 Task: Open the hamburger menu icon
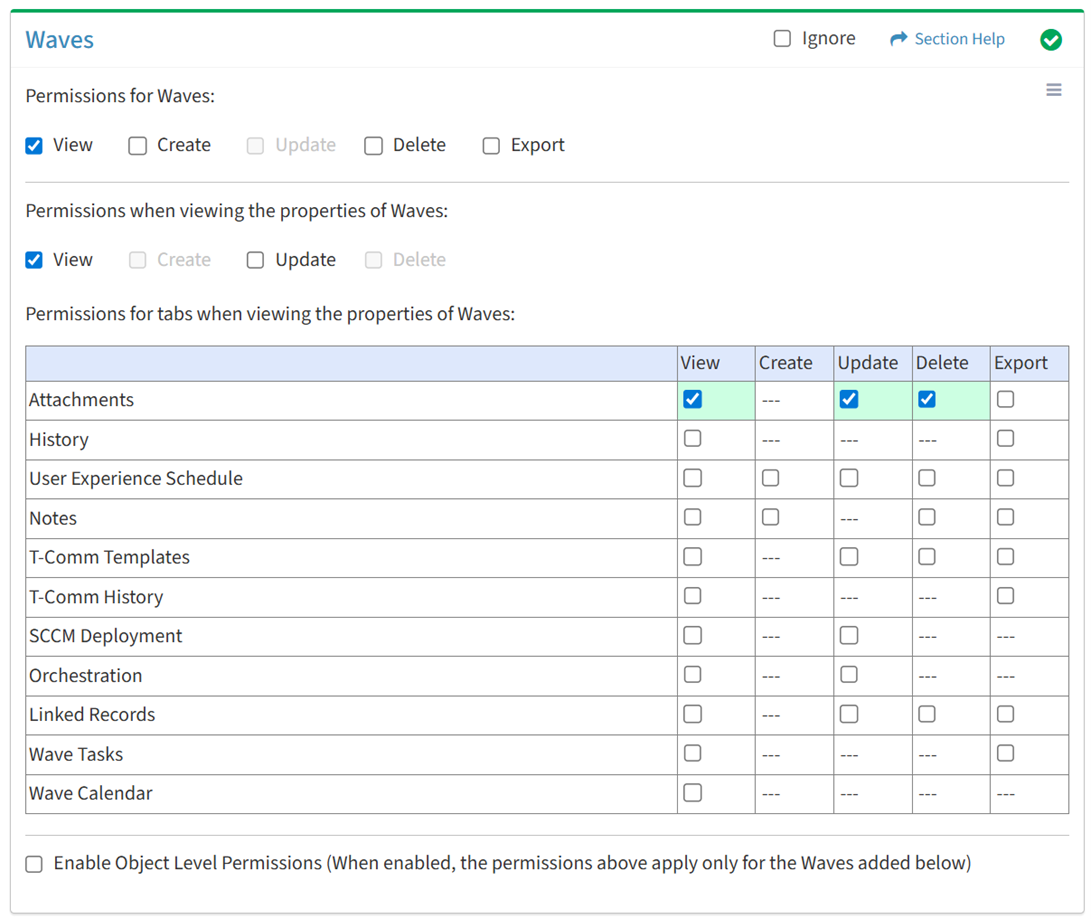click(1053, 90)
